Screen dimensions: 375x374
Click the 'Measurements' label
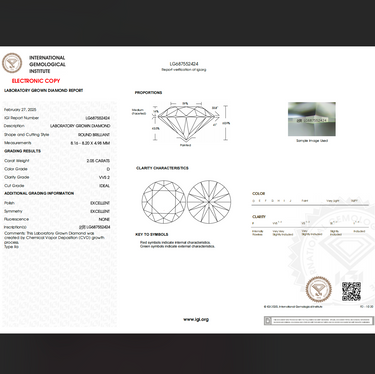click(18, 143)
